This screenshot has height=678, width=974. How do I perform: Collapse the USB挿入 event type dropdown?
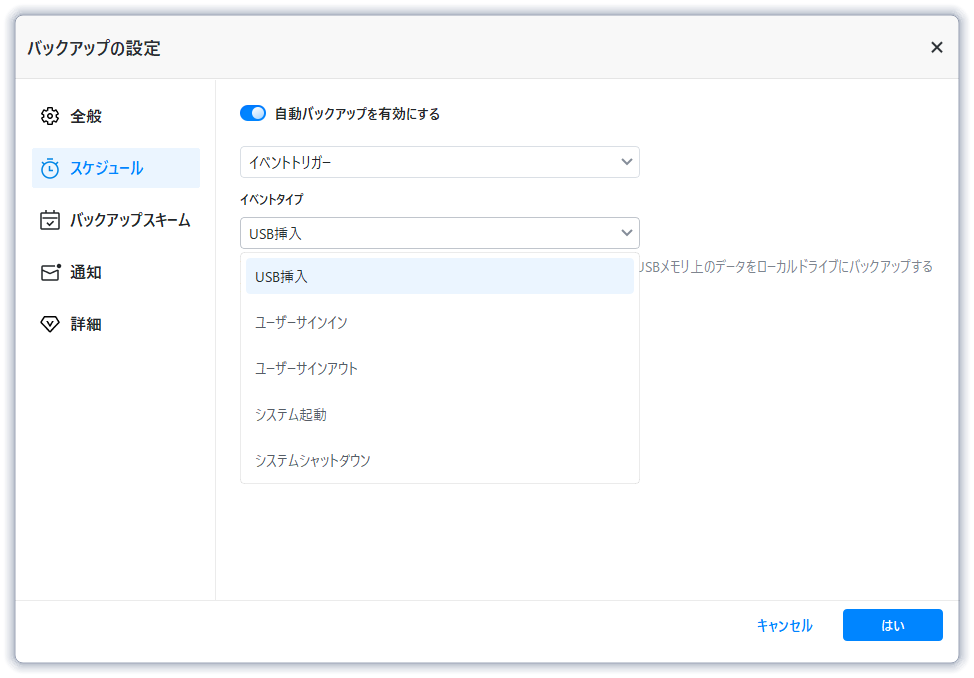(x=439, y=233)
